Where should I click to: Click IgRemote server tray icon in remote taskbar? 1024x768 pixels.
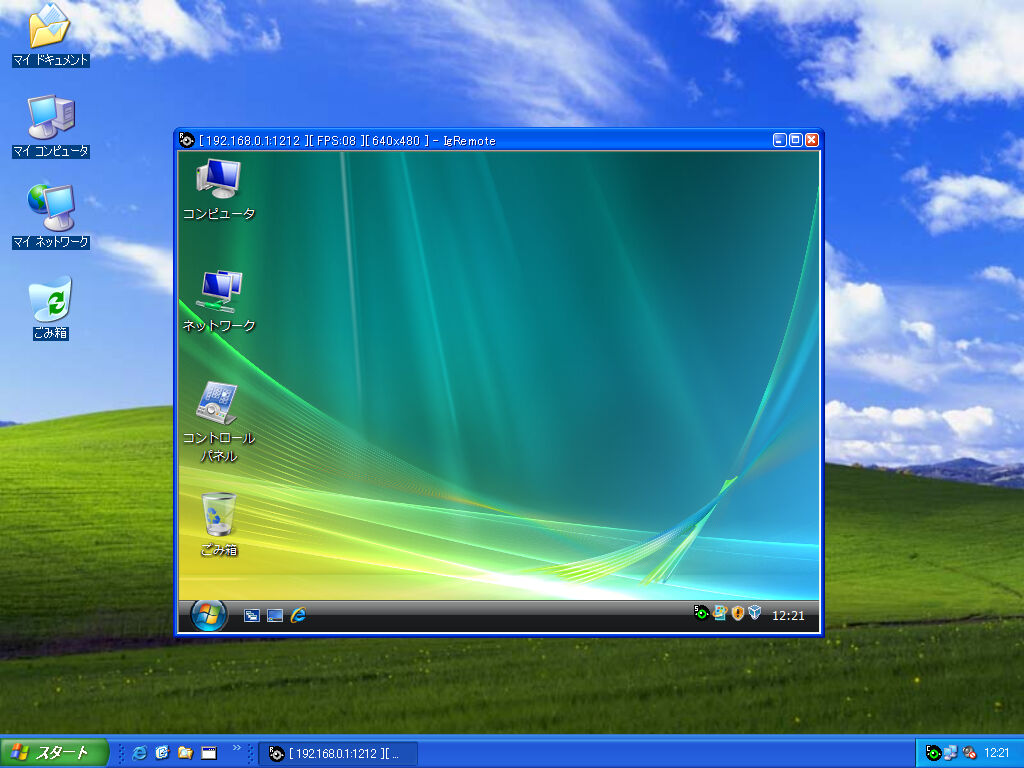[701, 613]
